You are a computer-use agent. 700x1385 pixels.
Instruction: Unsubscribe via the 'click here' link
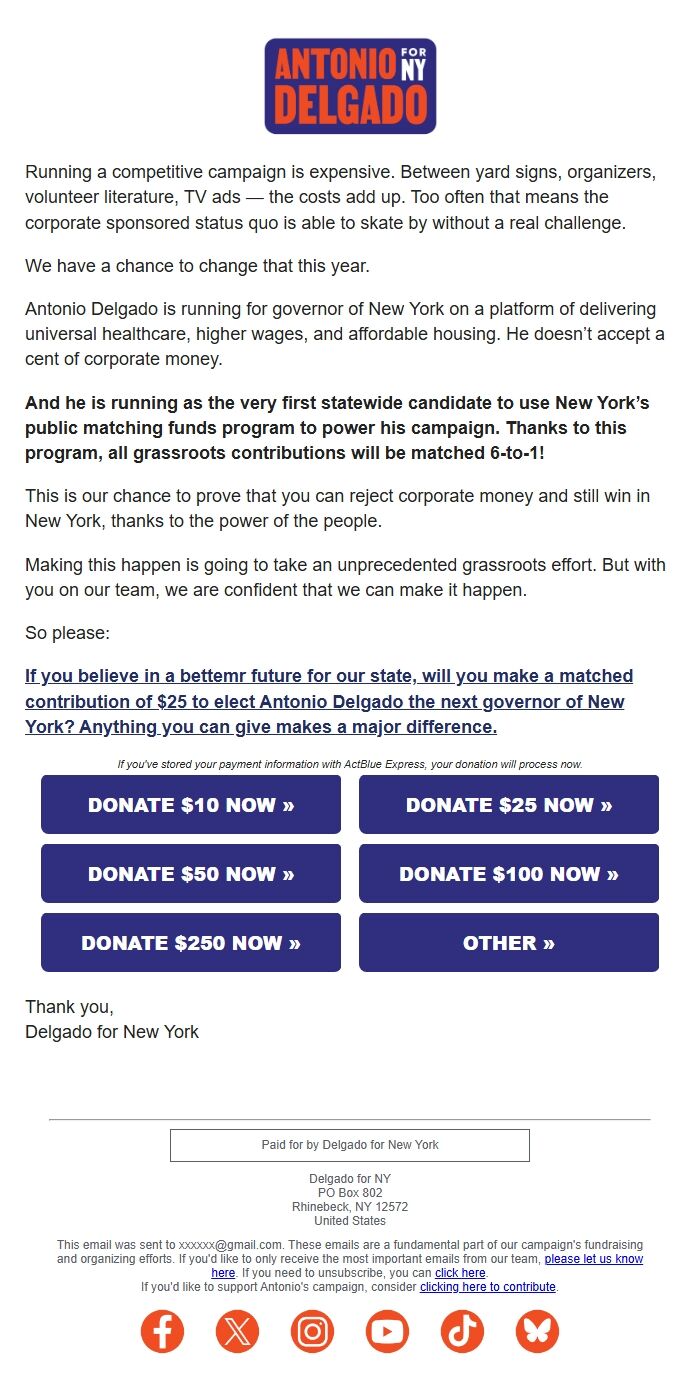[x=460, y=1272]
